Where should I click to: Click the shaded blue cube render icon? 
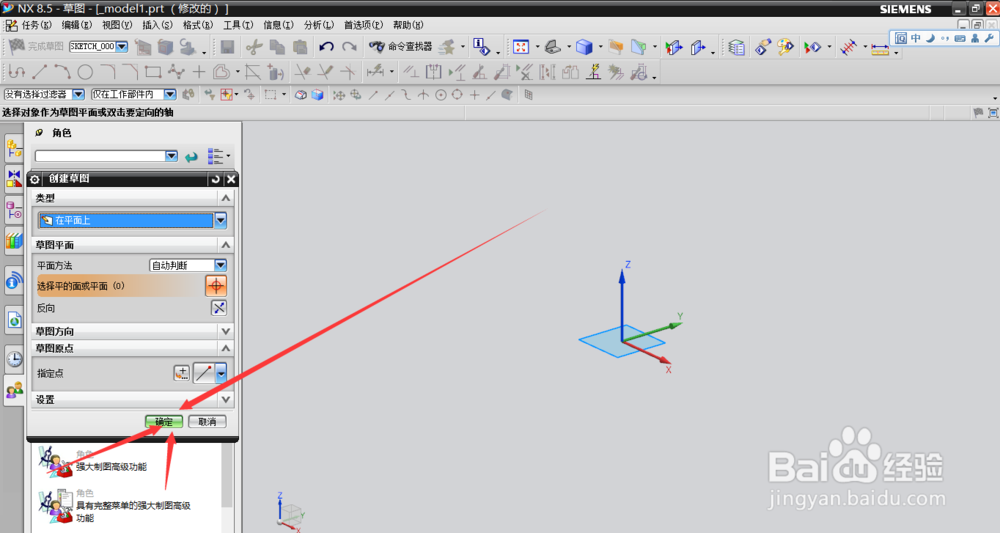pyautogui.click(x=584, y=47)
